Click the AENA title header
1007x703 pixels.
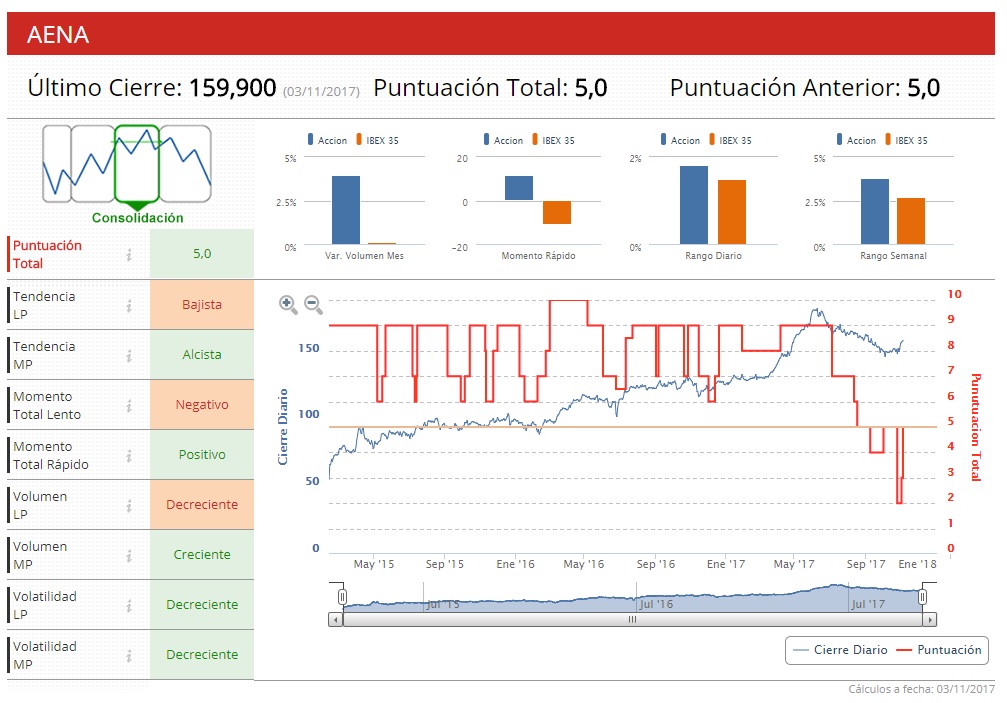click(501, 34)
